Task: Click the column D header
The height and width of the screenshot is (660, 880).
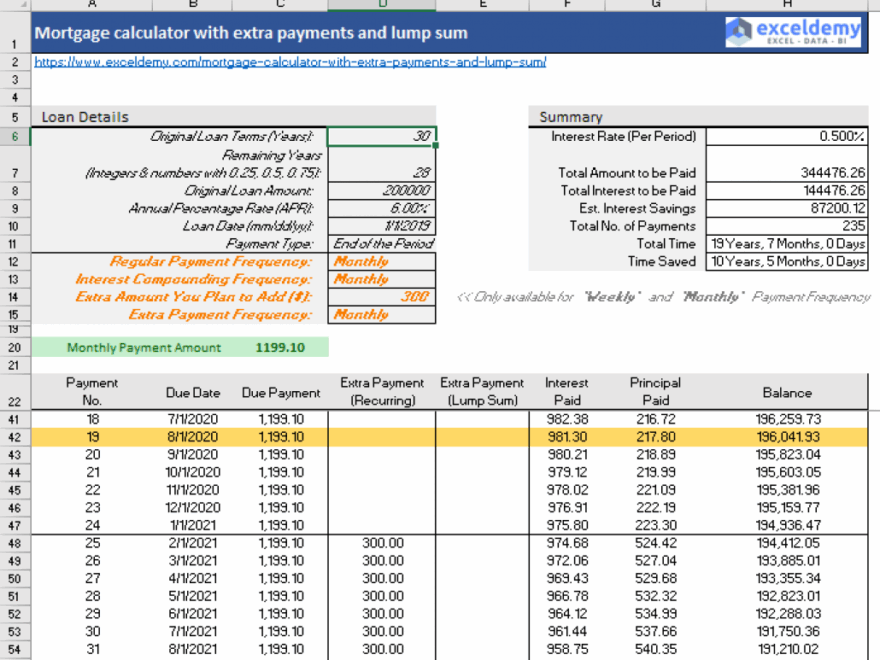Action: (x=381, y=4)
